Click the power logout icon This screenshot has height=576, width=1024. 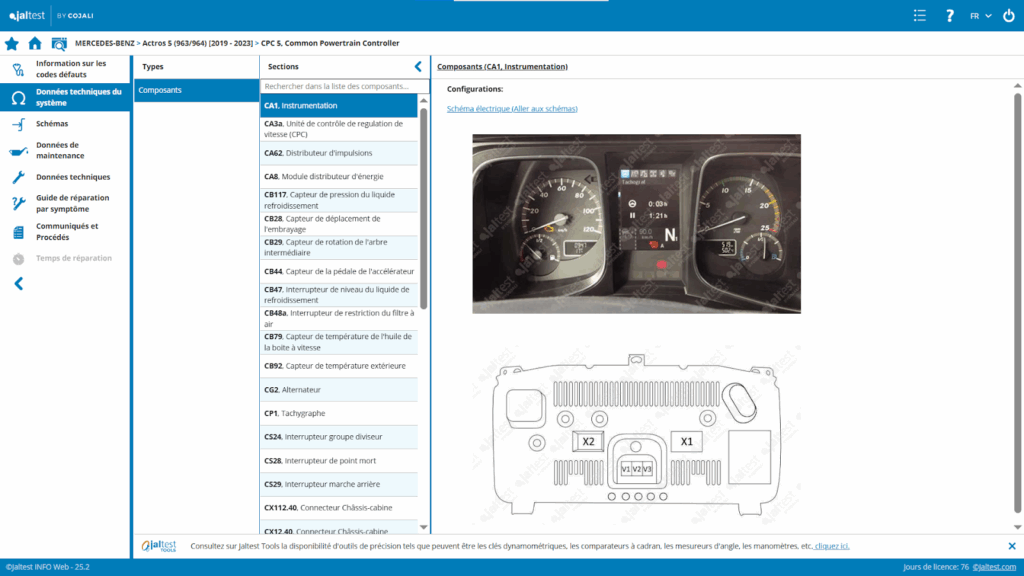pos(1007,15)
